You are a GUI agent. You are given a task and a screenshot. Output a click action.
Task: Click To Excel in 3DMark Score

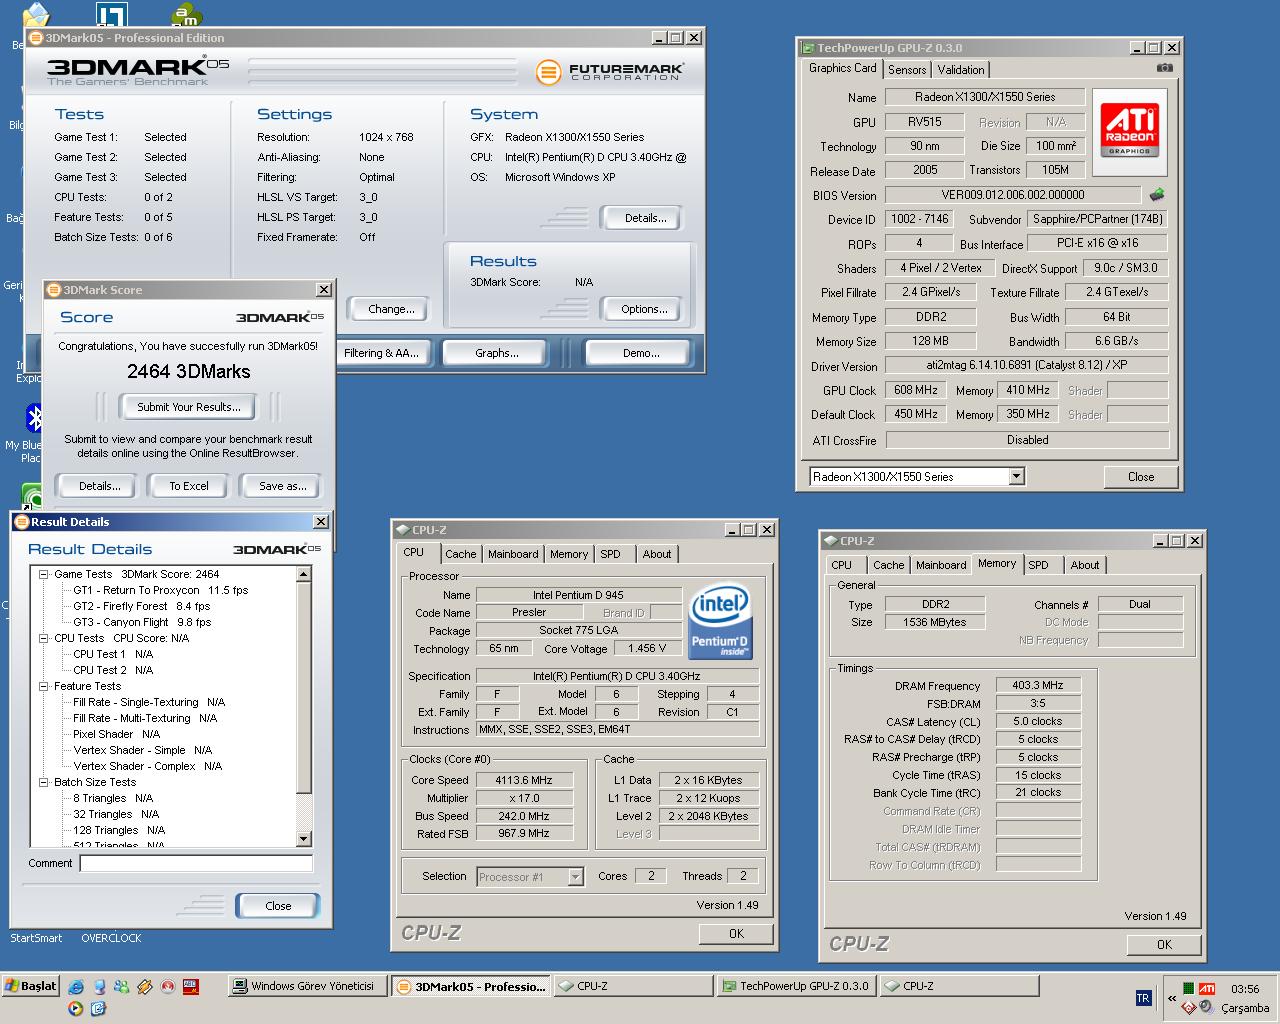point(189,486)
